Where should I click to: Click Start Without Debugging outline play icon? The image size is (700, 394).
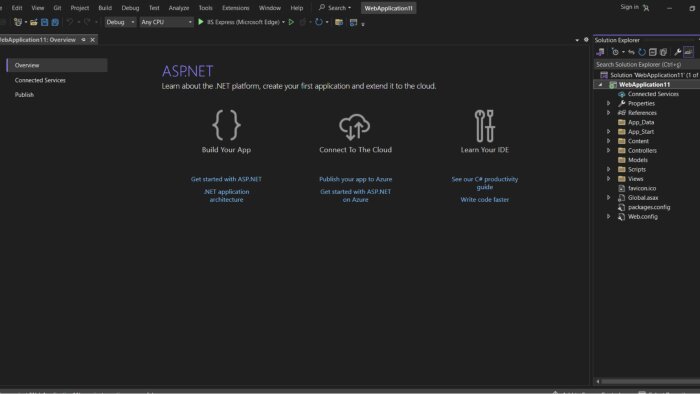click(x=291, y=22)
